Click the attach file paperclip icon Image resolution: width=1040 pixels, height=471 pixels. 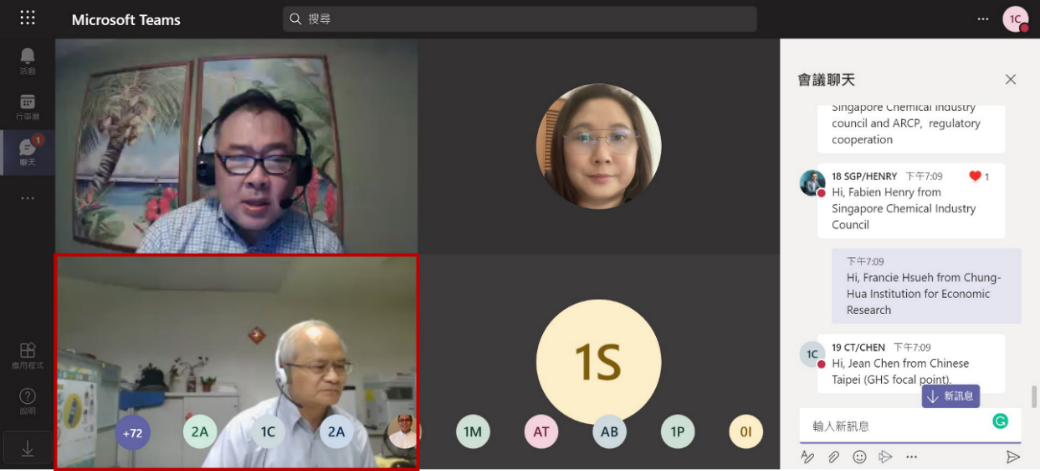833,457
